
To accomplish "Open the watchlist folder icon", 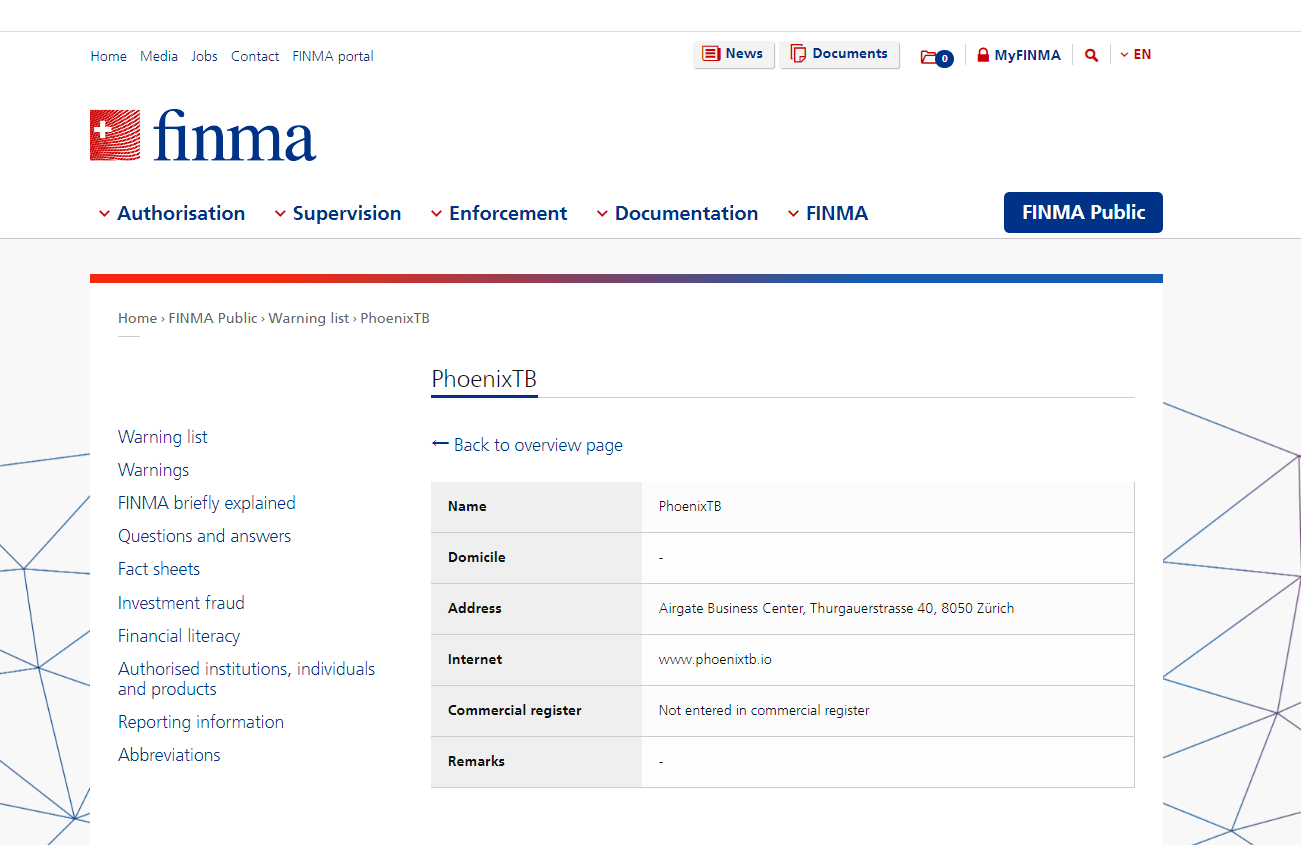I will click(937, 57).
